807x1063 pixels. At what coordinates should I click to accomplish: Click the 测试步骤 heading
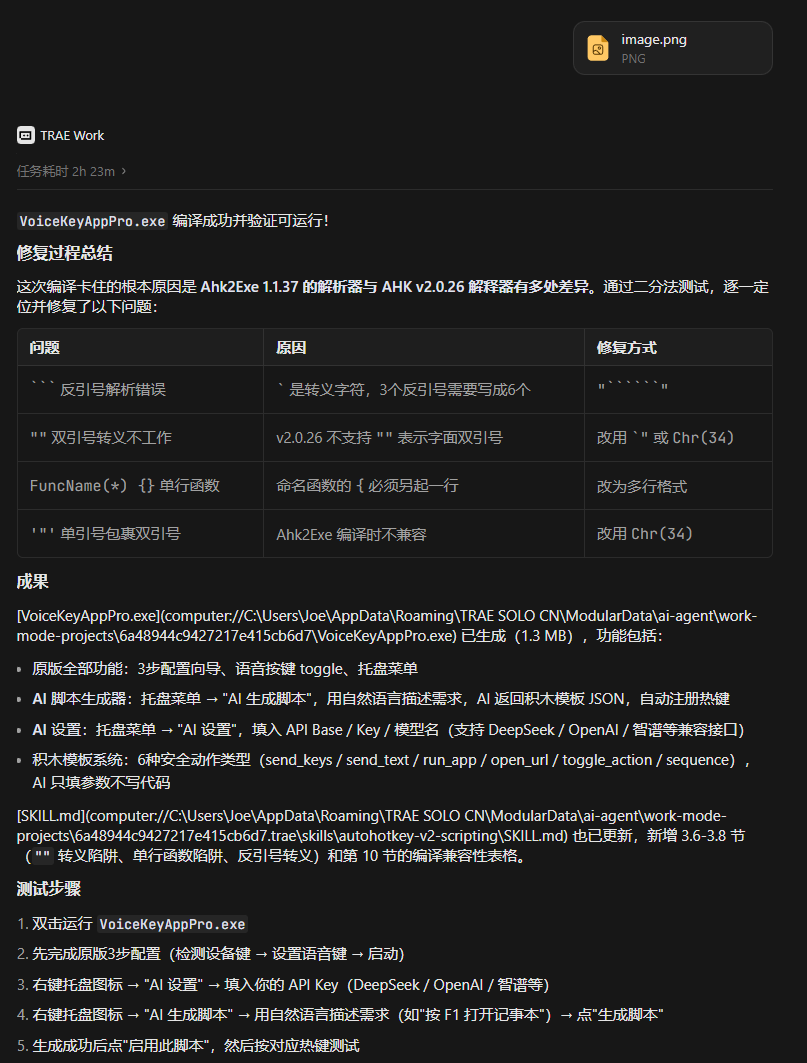49,889
